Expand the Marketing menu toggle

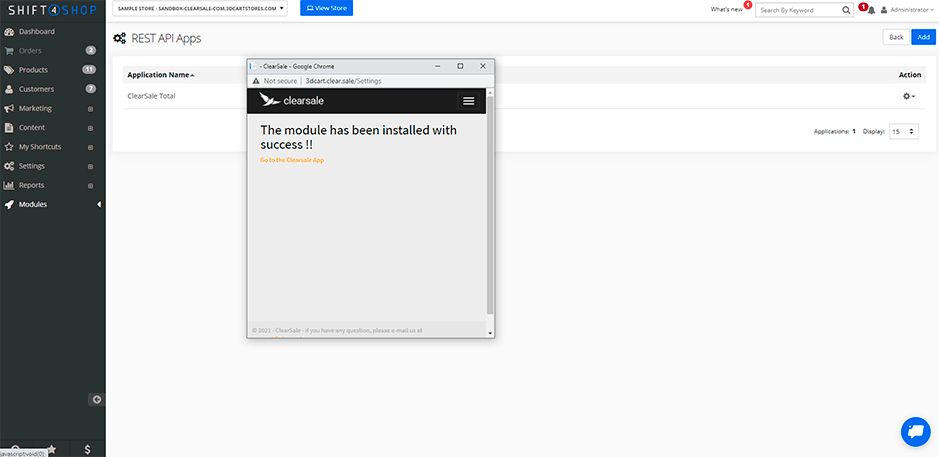(90, 109)
